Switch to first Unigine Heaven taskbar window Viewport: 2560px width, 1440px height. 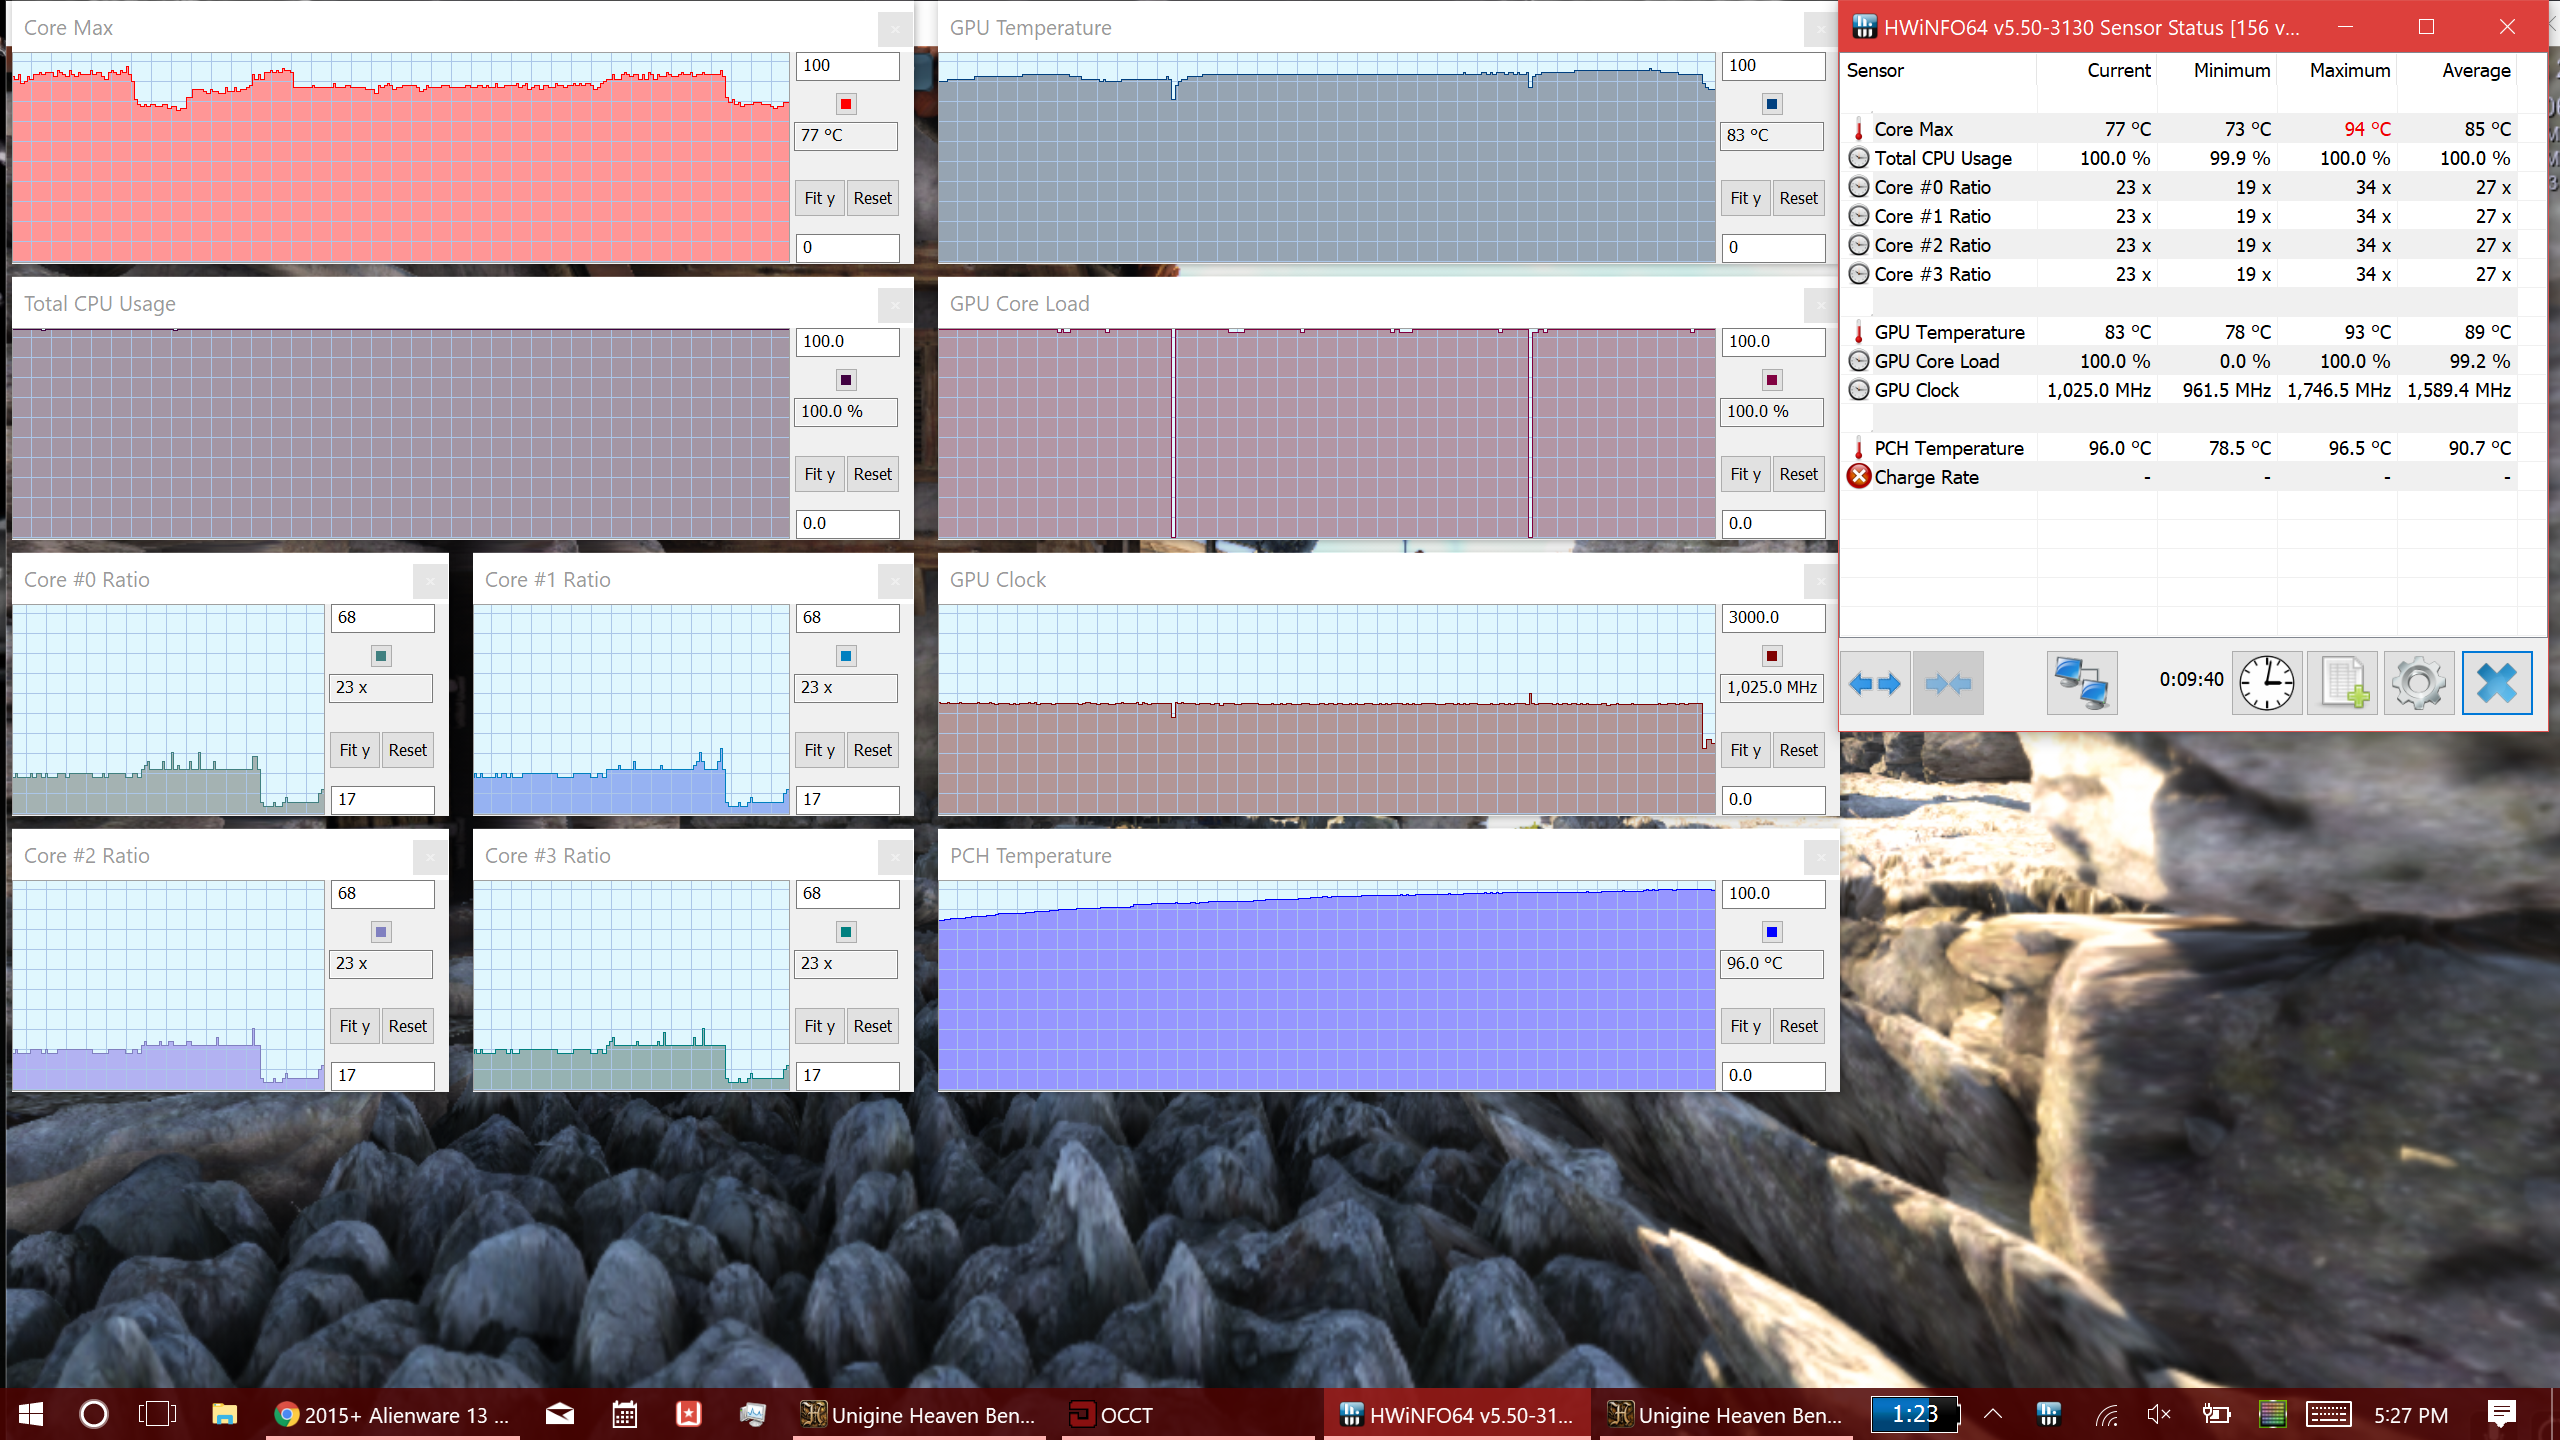920,1414
